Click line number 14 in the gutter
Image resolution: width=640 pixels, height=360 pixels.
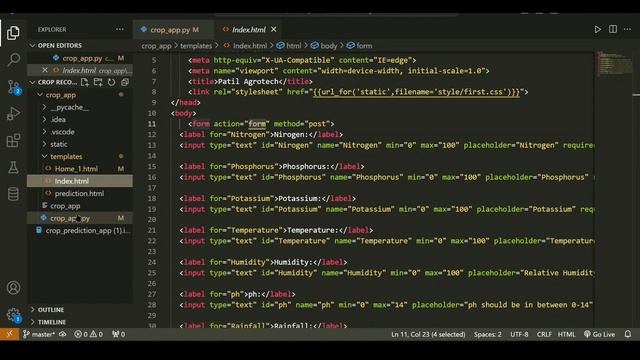pos(152,156)
